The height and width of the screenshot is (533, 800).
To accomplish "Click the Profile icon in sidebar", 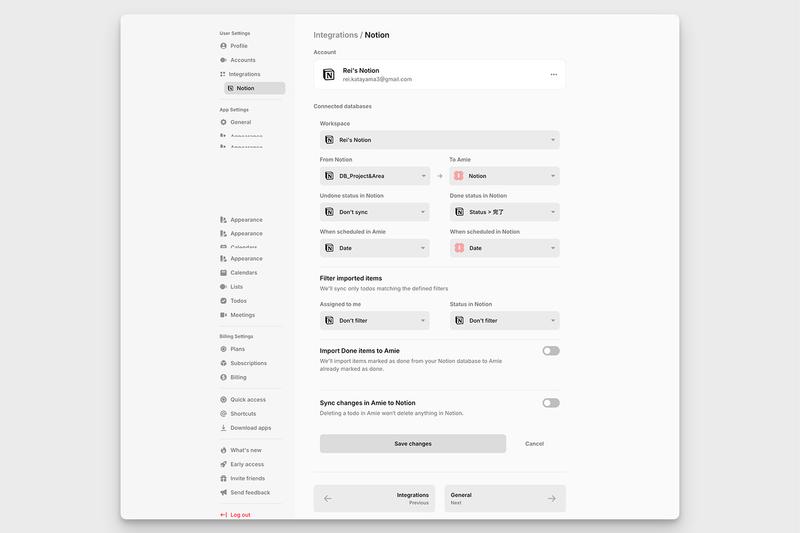I will click(x=224, y=46).
